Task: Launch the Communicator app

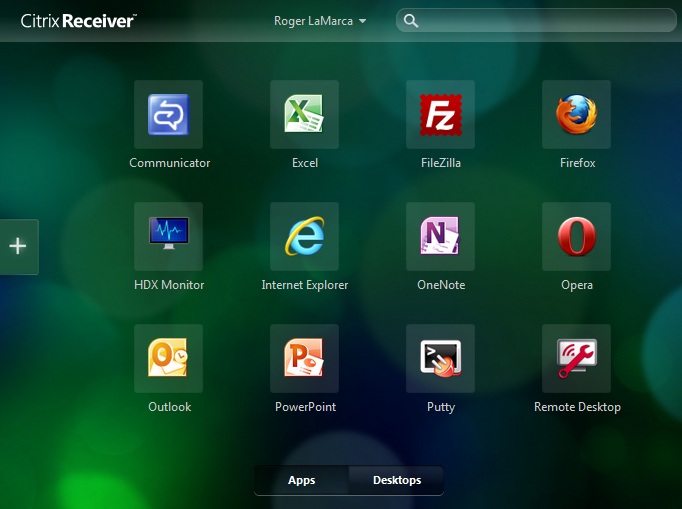Action: point(168,115)
